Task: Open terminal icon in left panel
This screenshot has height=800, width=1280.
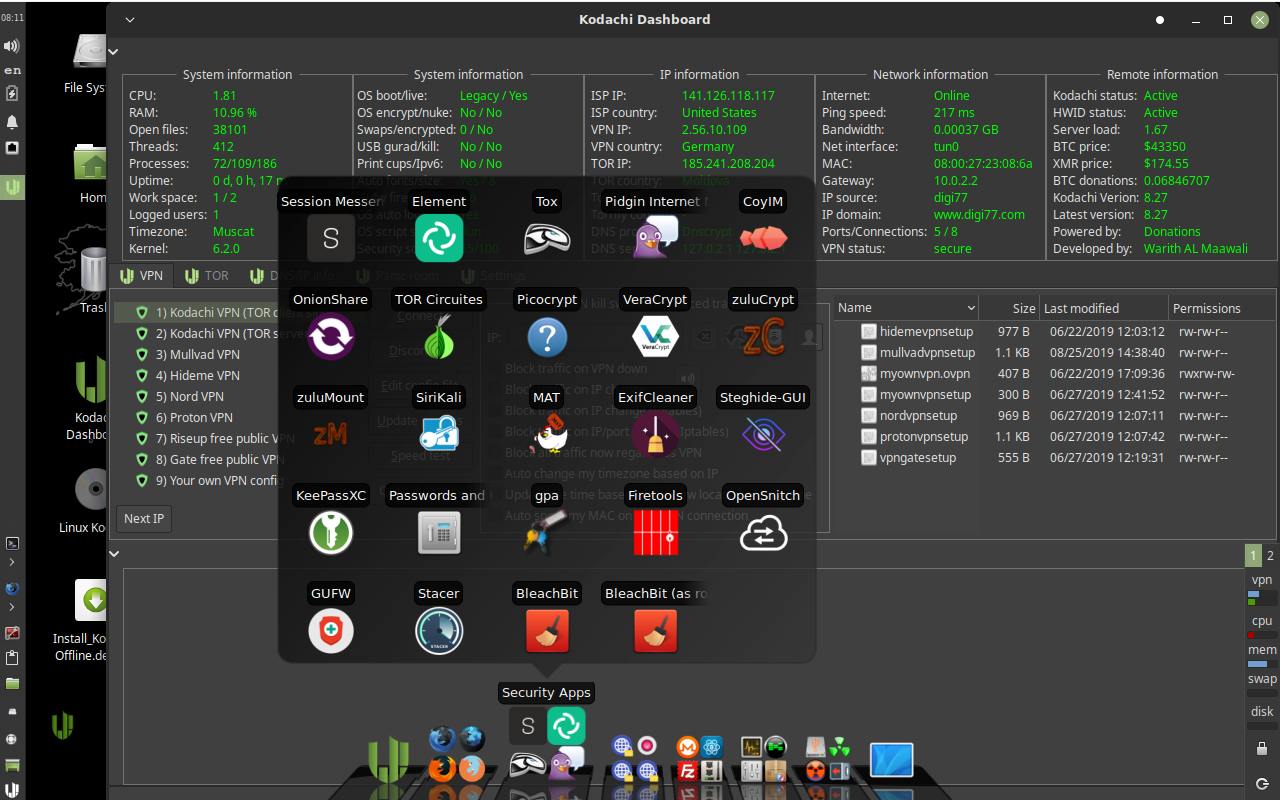Action: click(x=12, y=544)
